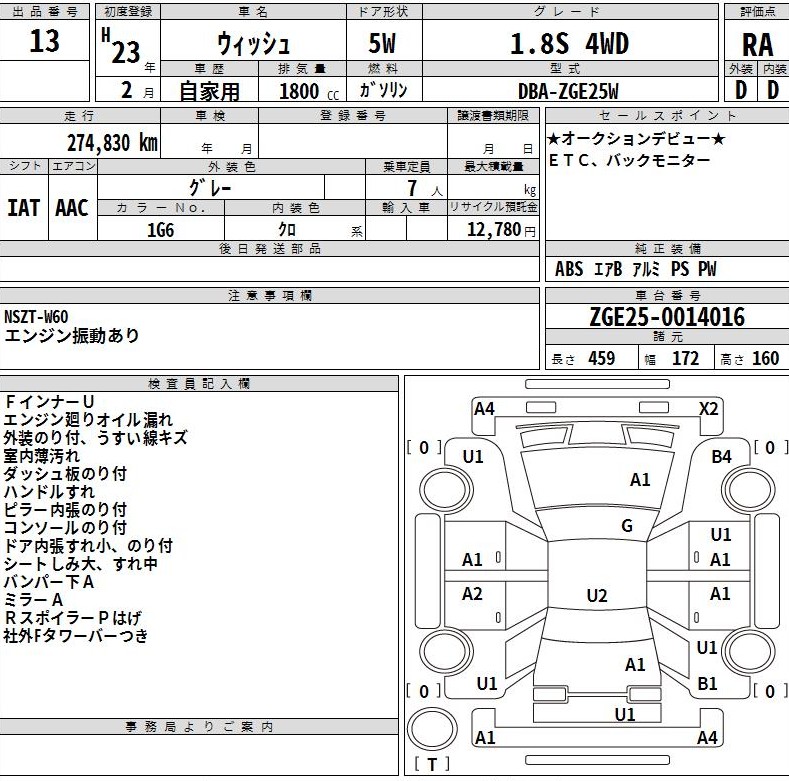This screenshot has width=789, height=781.
Task: Select the 自家用 vehicle history value
Action: 209,91
